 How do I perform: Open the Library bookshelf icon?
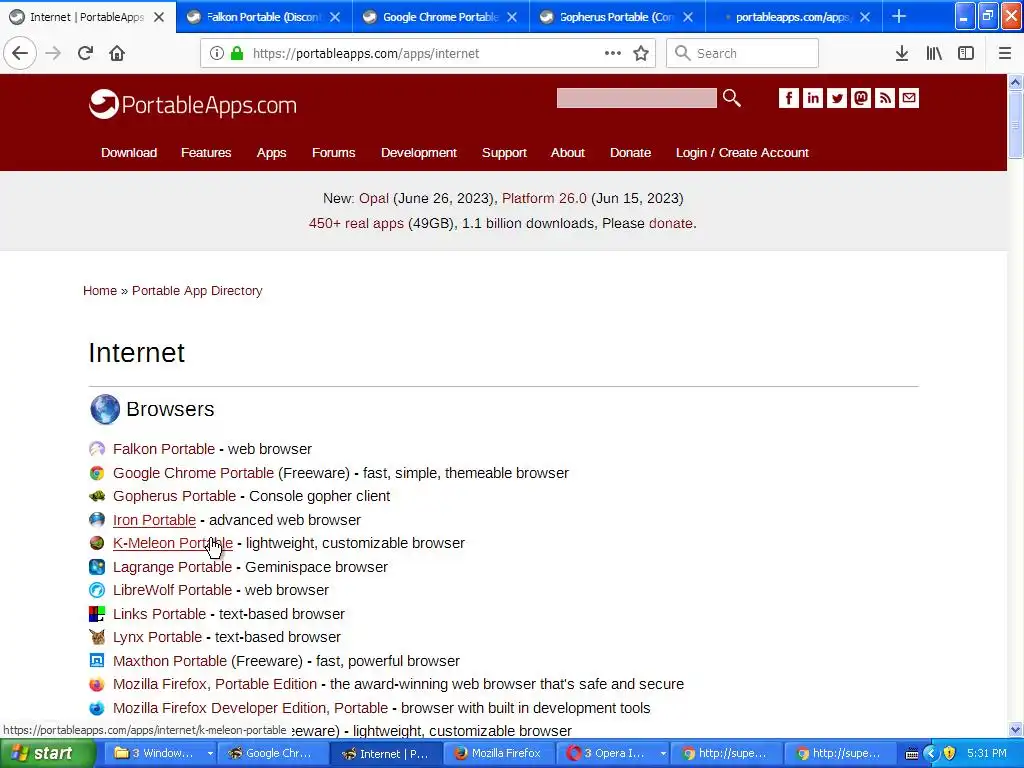click(934, 53)
